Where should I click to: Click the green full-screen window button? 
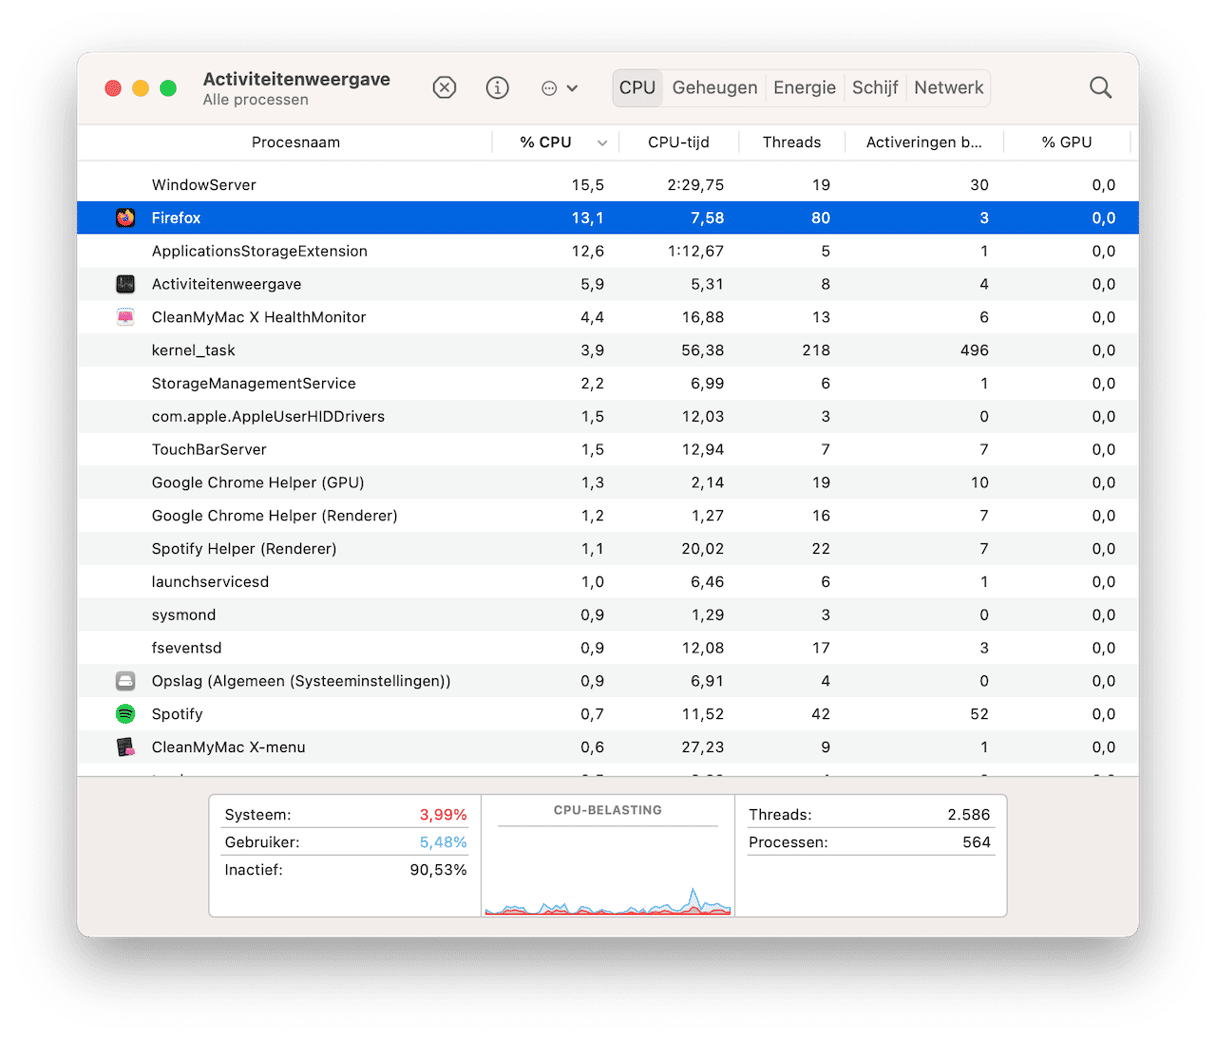pos(168,88)
